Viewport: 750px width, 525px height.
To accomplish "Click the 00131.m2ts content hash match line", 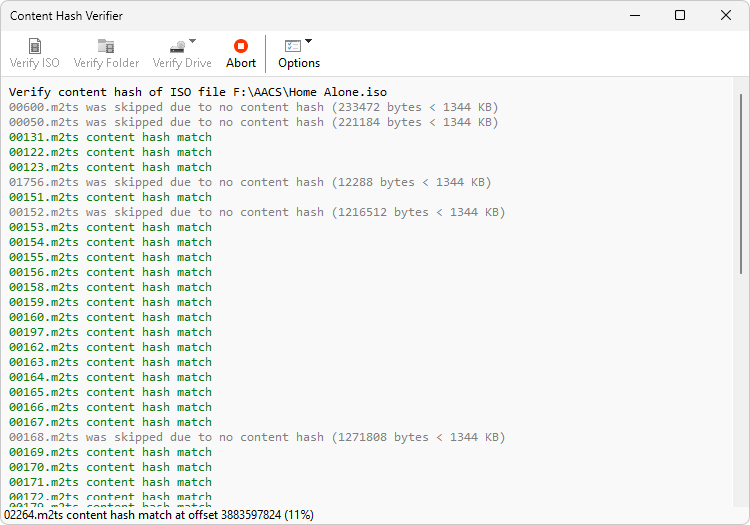I will click(110, 137).
